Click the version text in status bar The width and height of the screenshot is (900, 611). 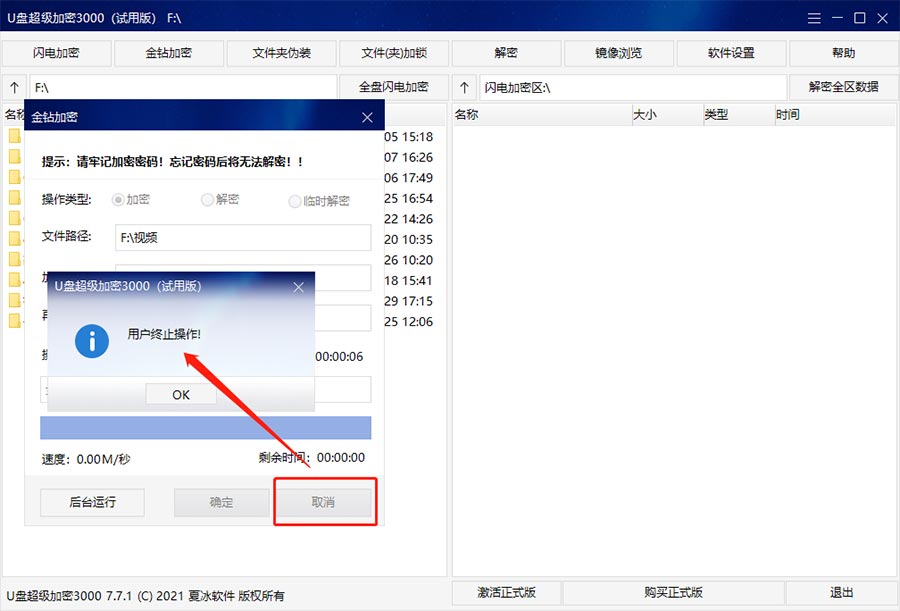(146, 596)
